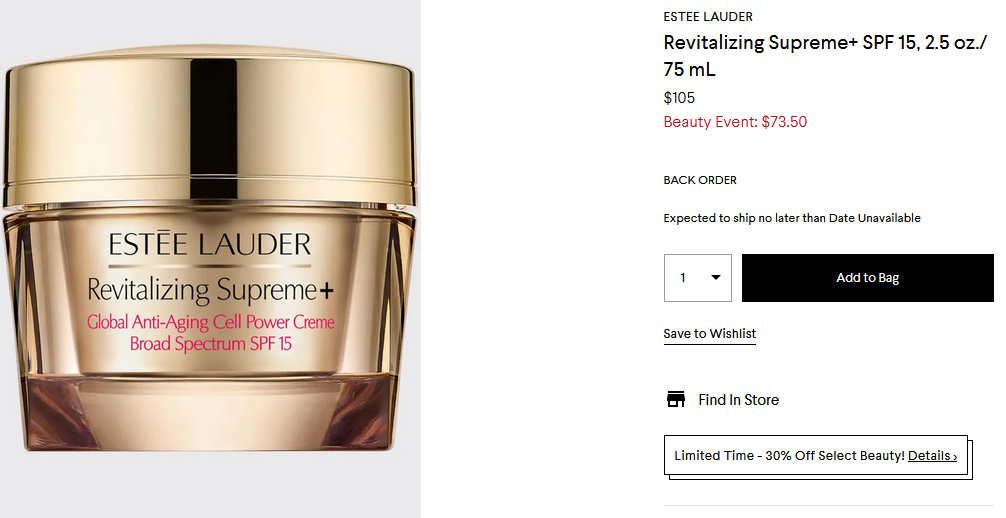Click the Expected to ship notice
1006x518 pixels.
pyautogui.click(x=792, y=218)
